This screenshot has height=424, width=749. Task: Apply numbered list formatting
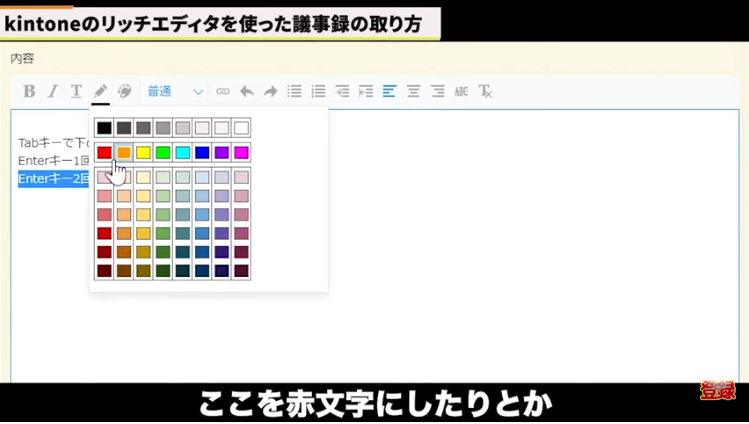click(x=318, y=91)
